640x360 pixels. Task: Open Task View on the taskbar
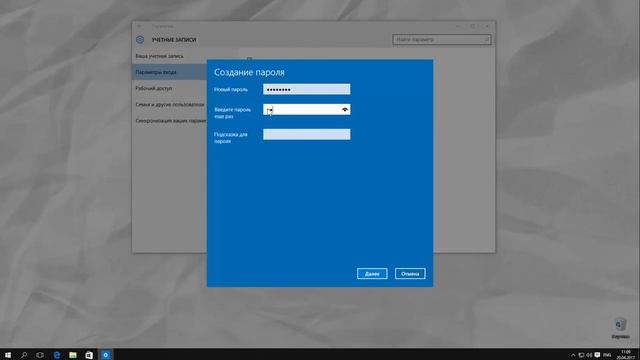tap(40, 355)
